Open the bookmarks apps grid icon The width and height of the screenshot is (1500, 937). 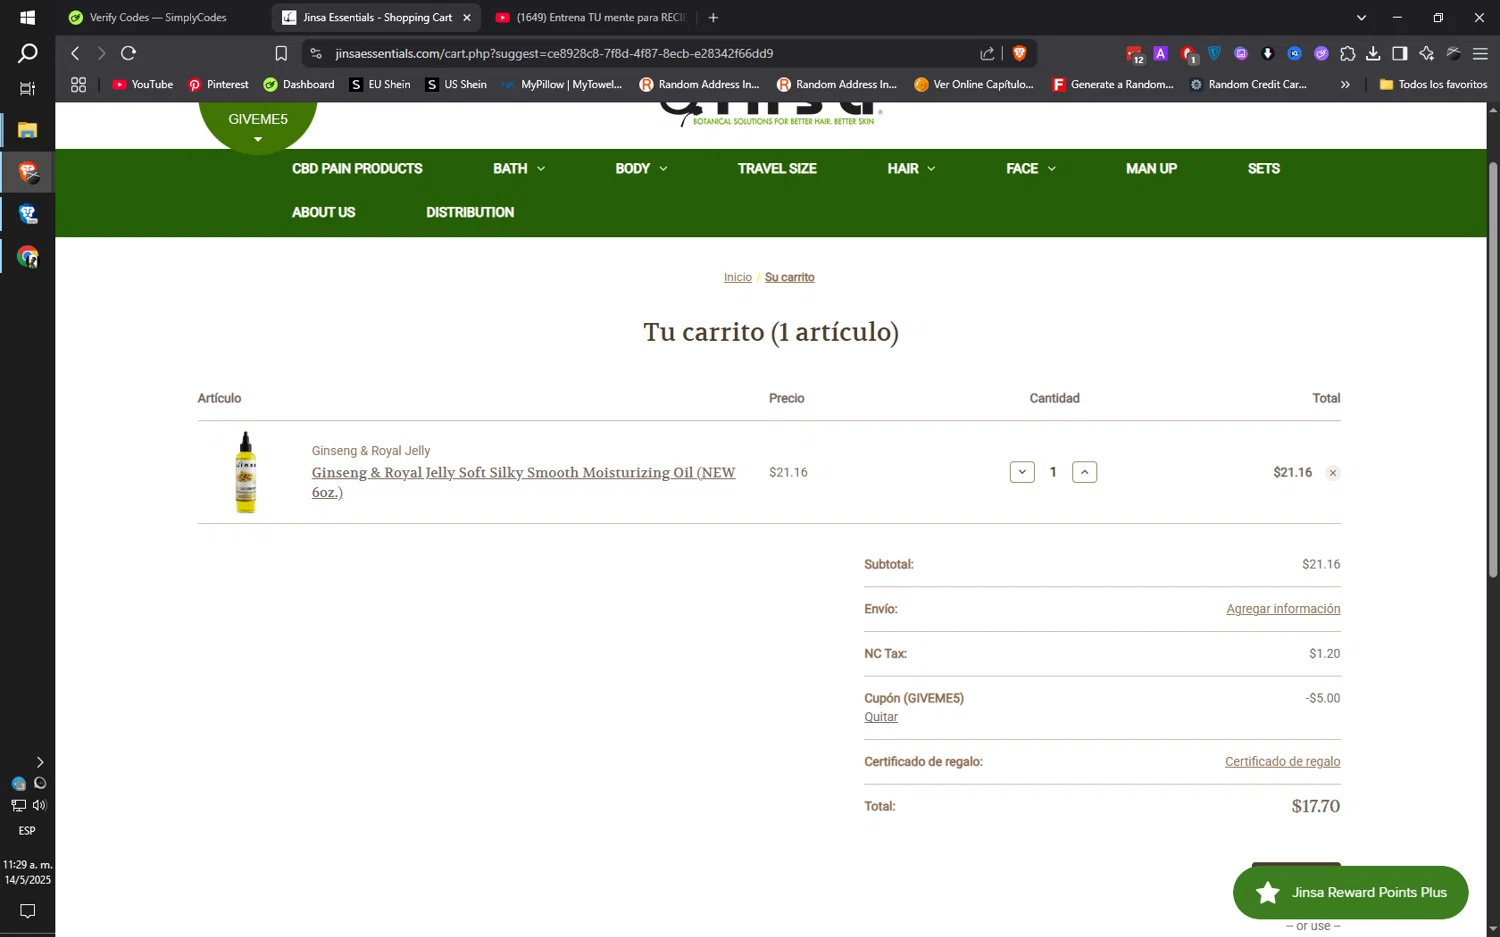78,85
